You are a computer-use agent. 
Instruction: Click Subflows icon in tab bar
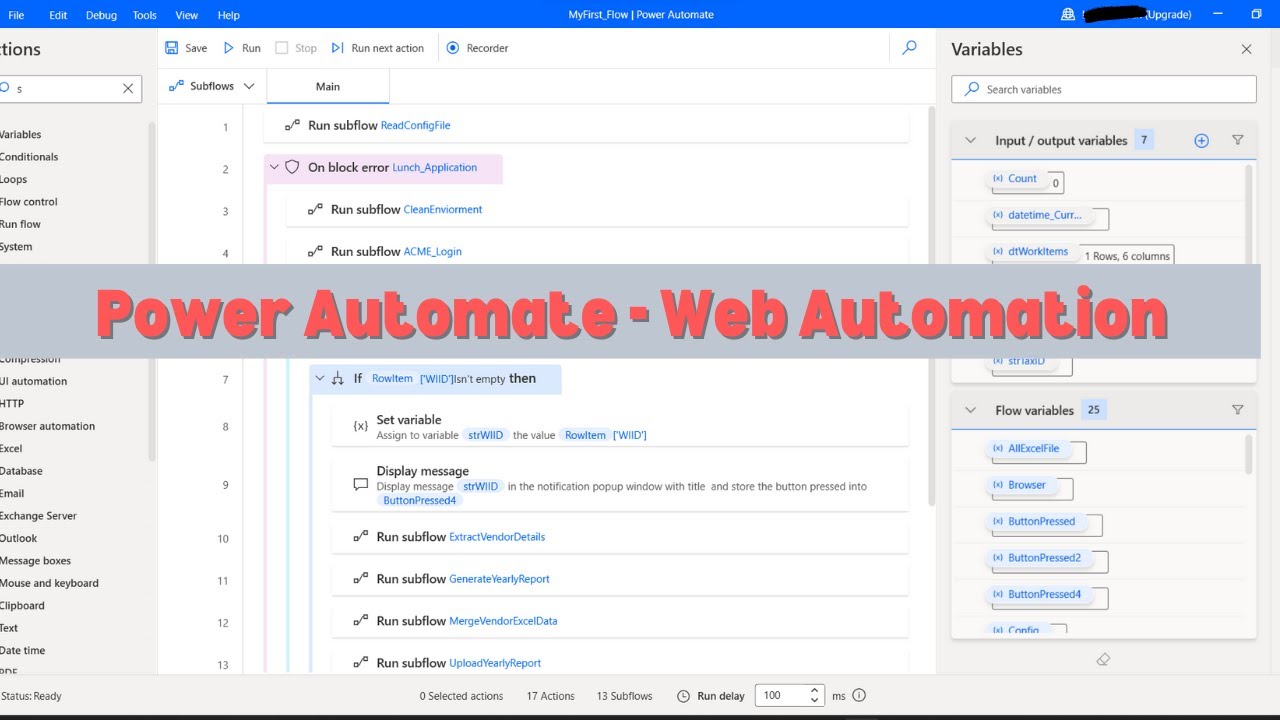click(176, 86)
